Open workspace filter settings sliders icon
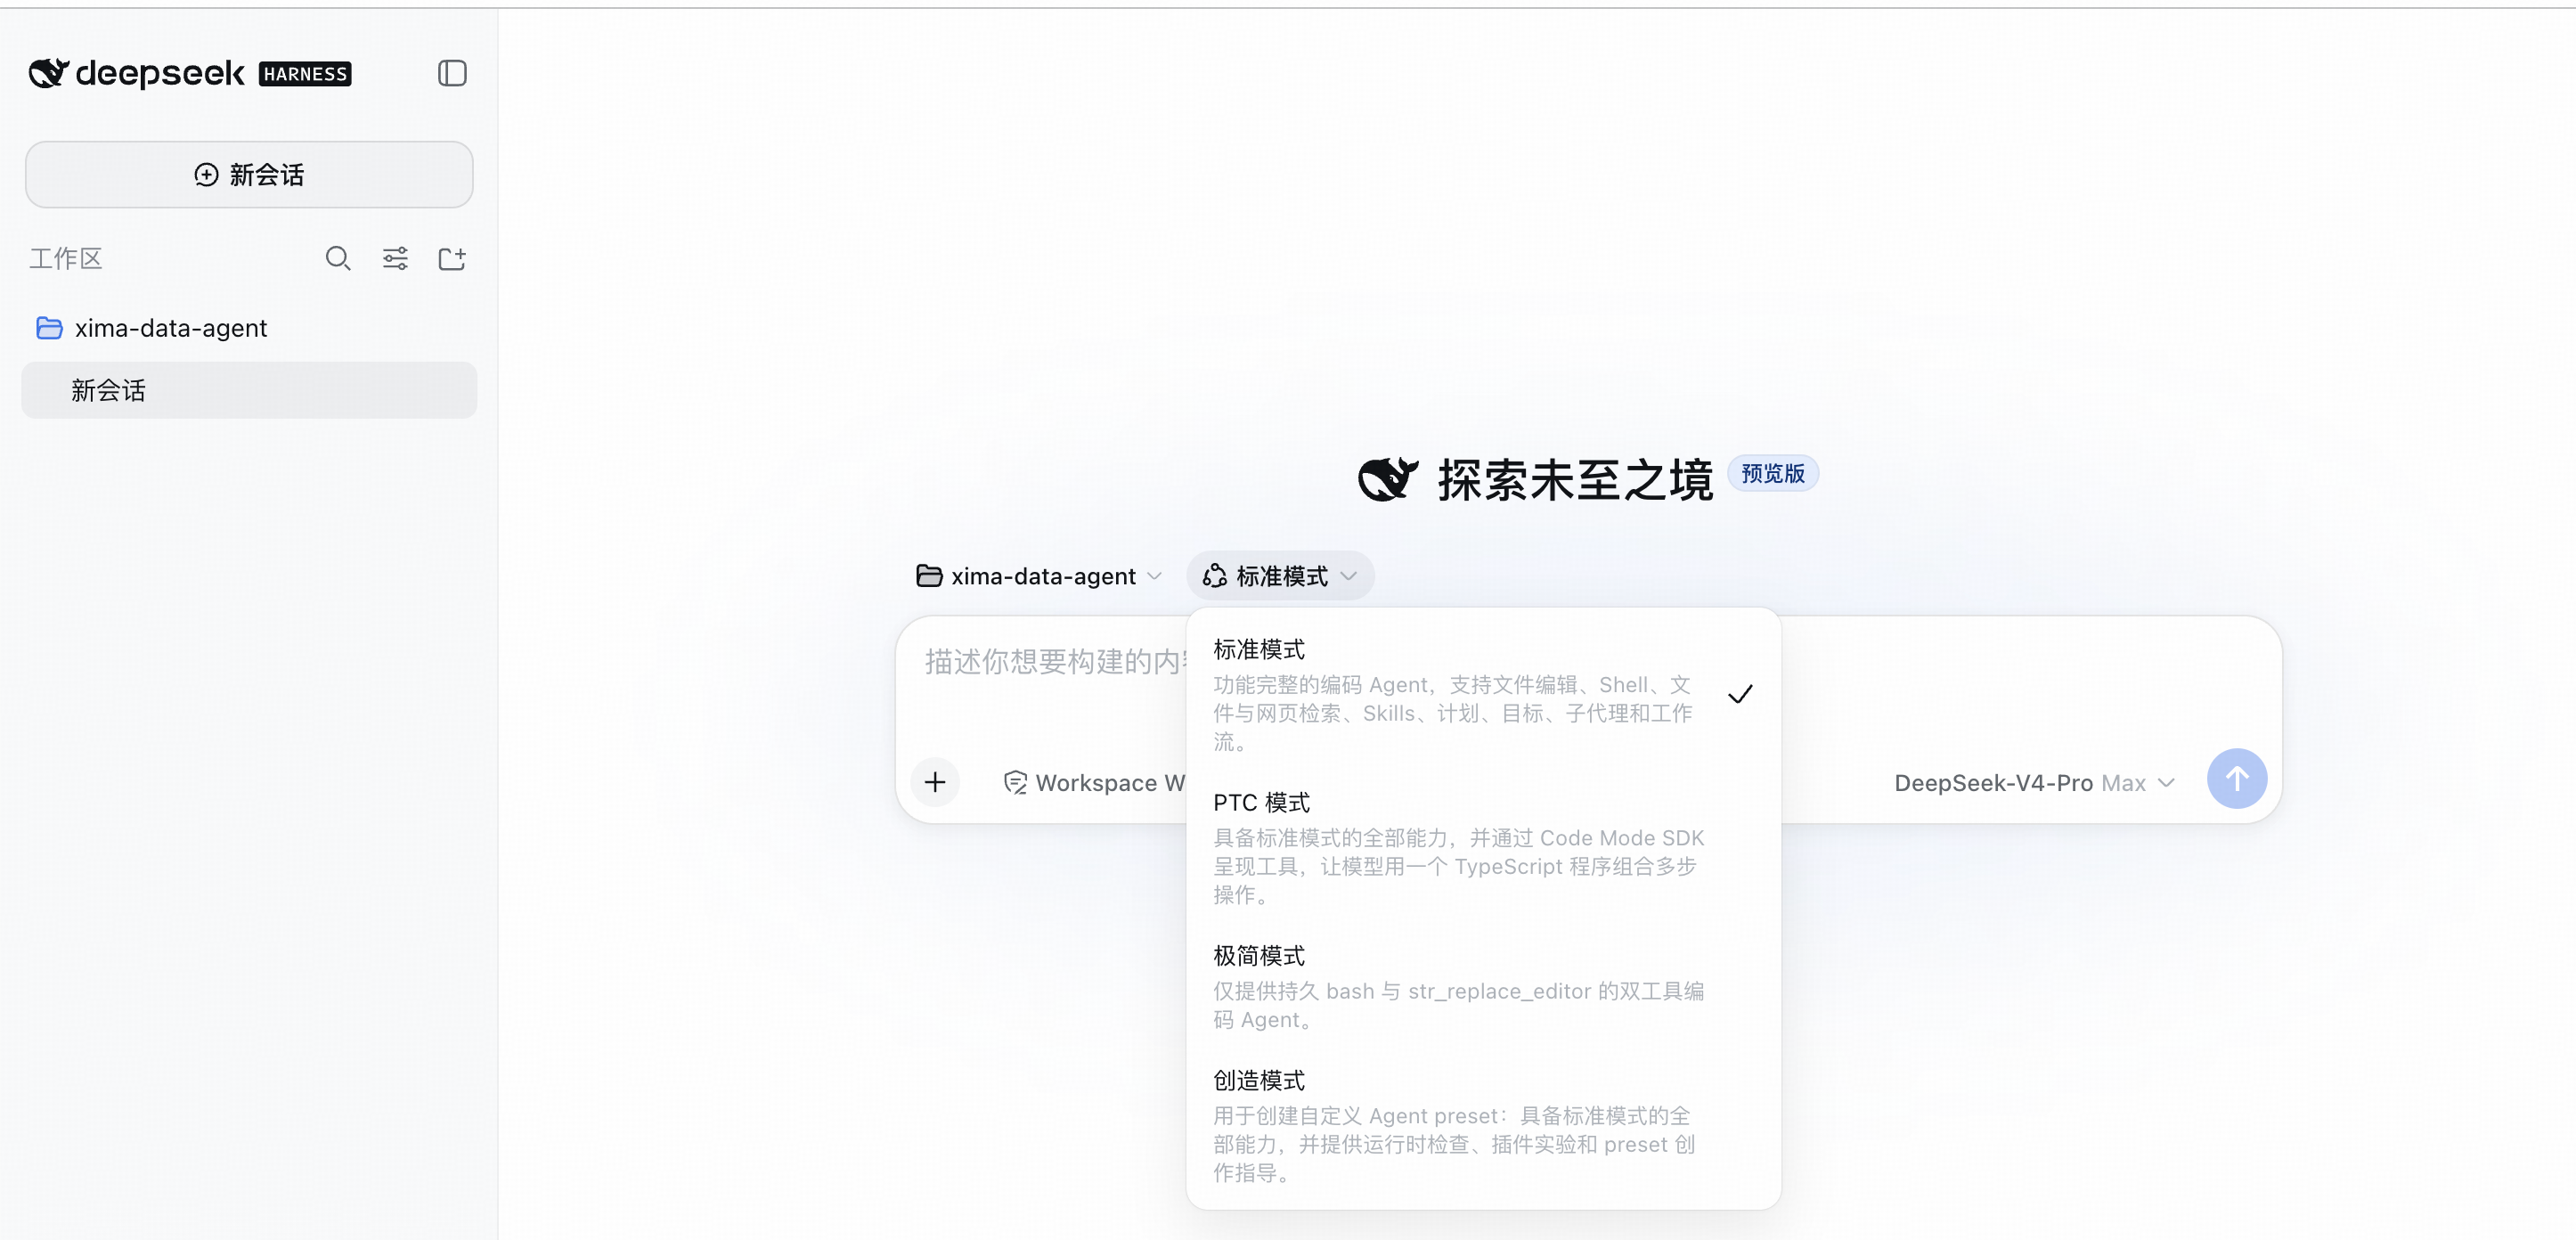The width and height of the screenshot is (2576, 1240). click(395, 259)
